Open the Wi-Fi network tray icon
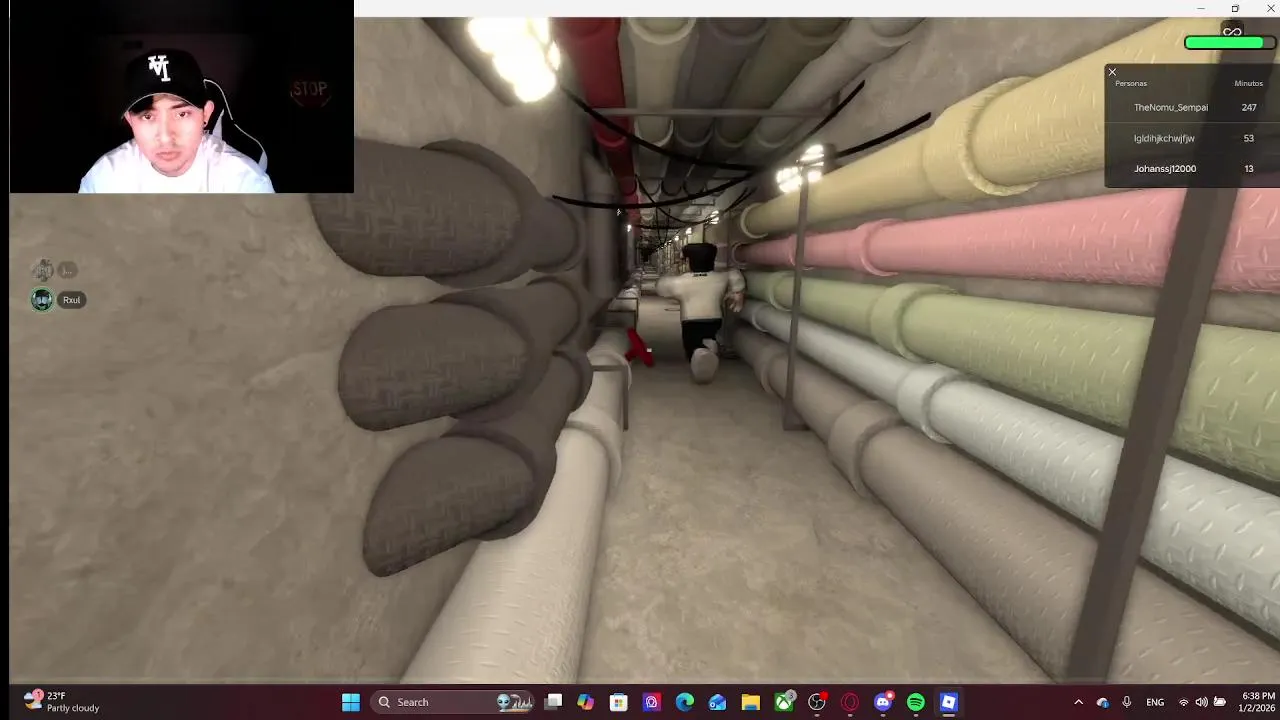Image resolution: width=1280 pixels, height=720 pixels. click(1184, 702)
